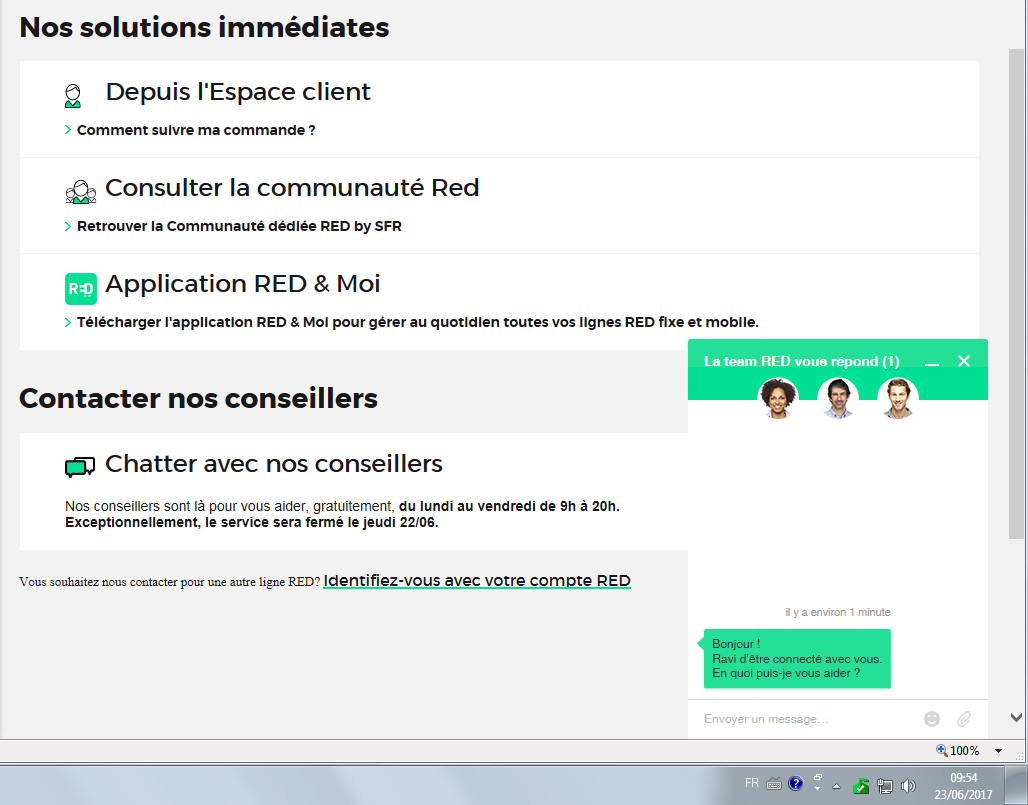Minimize the La team RED chat widget
The height and width of the screenshot is (805, 1028).
(x=932, y=362)
